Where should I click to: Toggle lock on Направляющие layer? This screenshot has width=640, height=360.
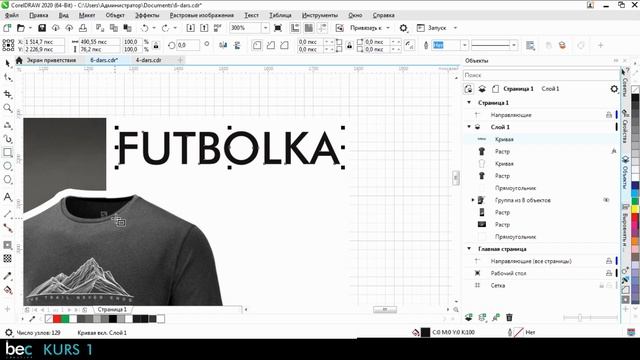pos(609,115)
